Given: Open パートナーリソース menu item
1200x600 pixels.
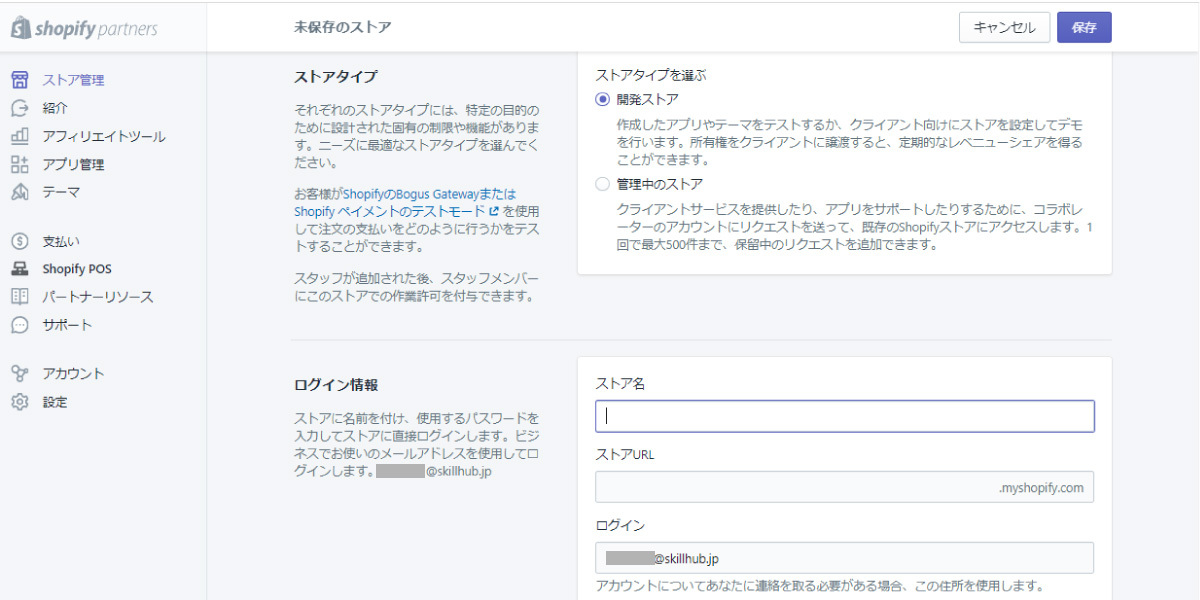Looking at the screenshot, I should click(x=98, y=297).
